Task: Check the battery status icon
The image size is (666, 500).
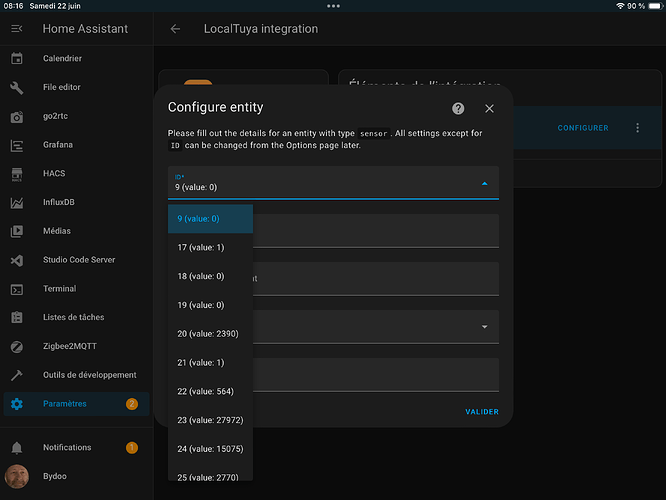Action: pyautogui.click(x=656, y=6)
